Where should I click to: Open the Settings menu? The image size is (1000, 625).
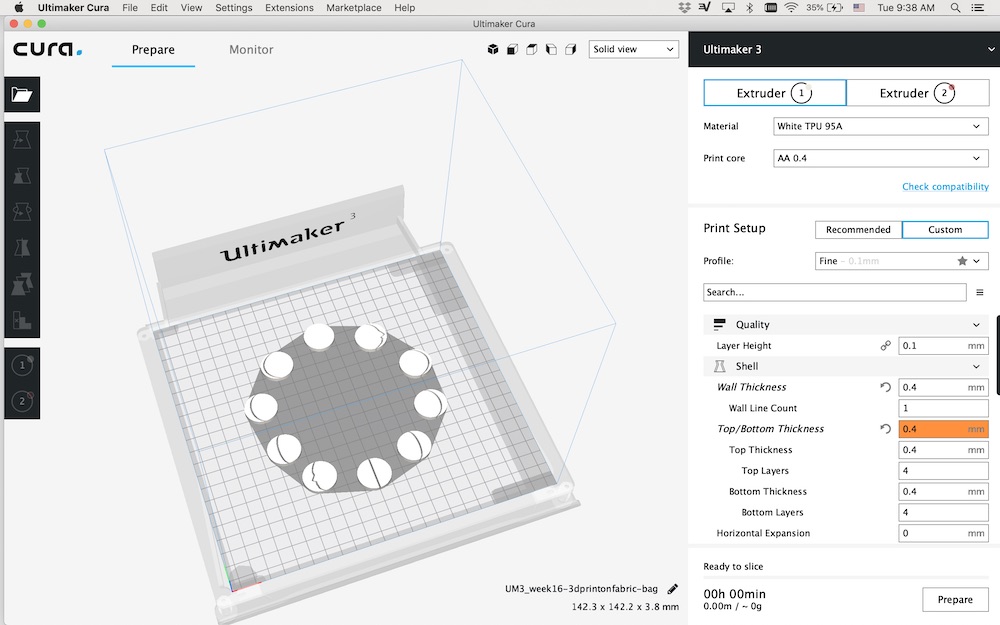(233, 8)
